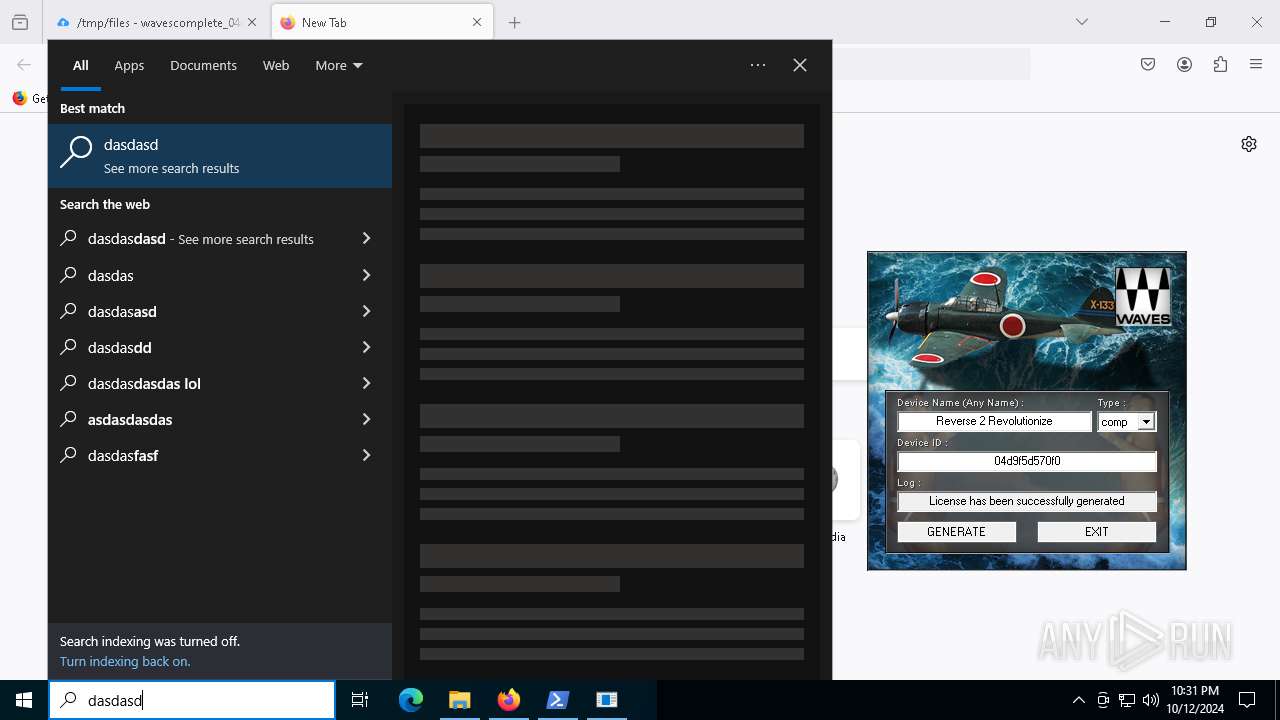
Task: Click Turn indexing back on link
Action: [125, 661]
